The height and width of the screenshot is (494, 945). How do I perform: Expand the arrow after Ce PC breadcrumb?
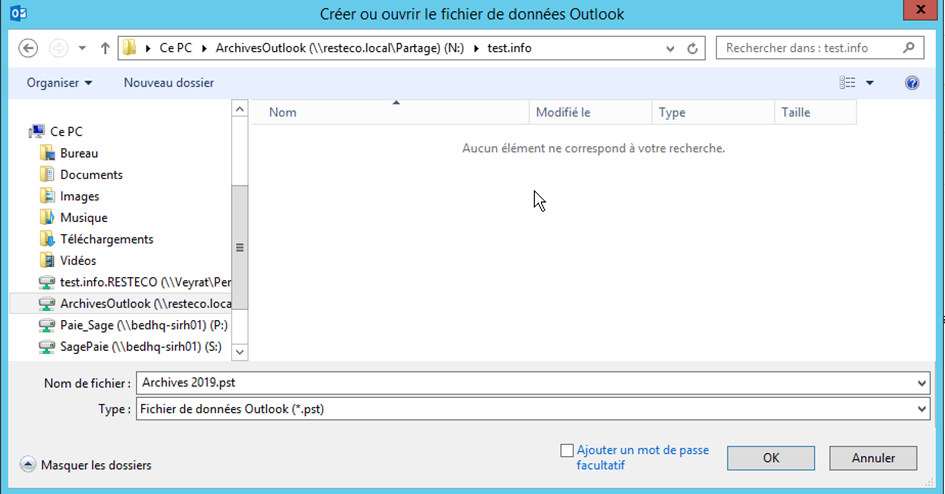(x=204, y=48)
